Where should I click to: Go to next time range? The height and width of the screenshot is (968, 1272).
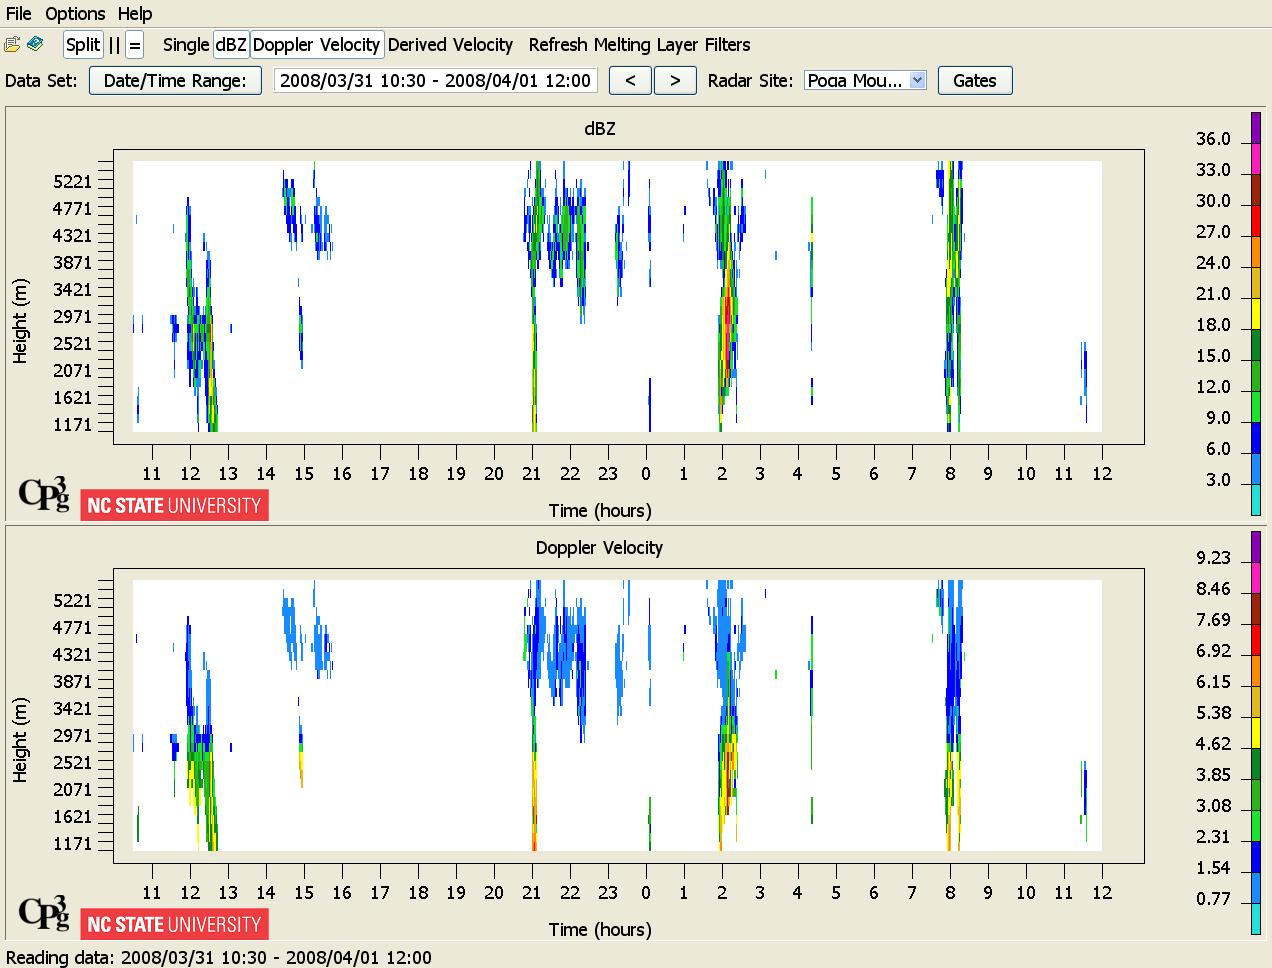coord(675,81)
